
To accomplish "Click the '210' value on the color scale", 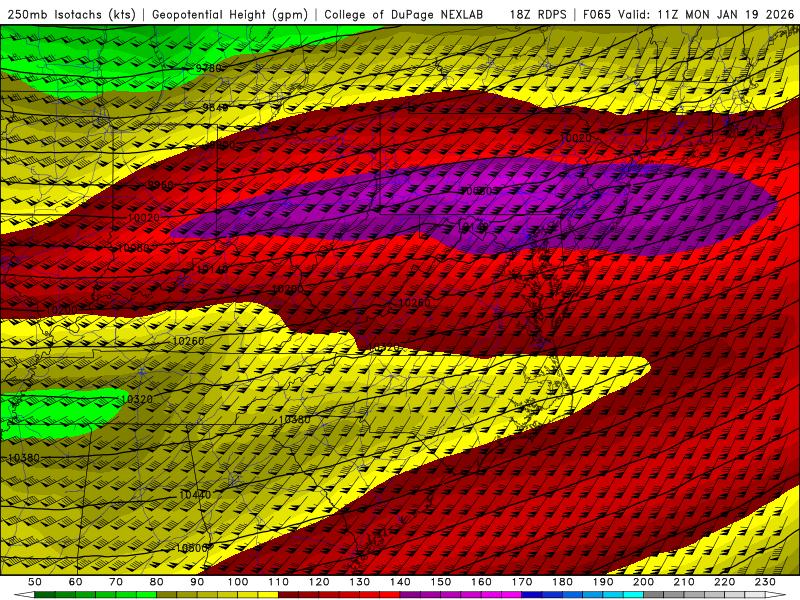I will coord(684,582).
